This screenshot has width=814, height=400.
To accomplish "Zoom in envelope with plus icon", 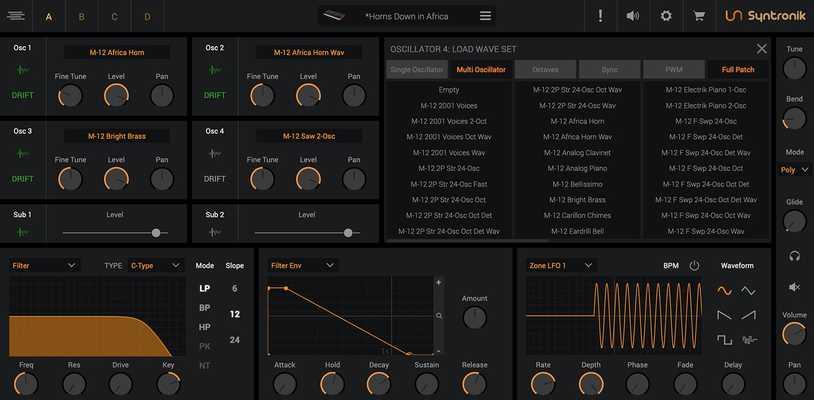I will [x=439, y=283].
